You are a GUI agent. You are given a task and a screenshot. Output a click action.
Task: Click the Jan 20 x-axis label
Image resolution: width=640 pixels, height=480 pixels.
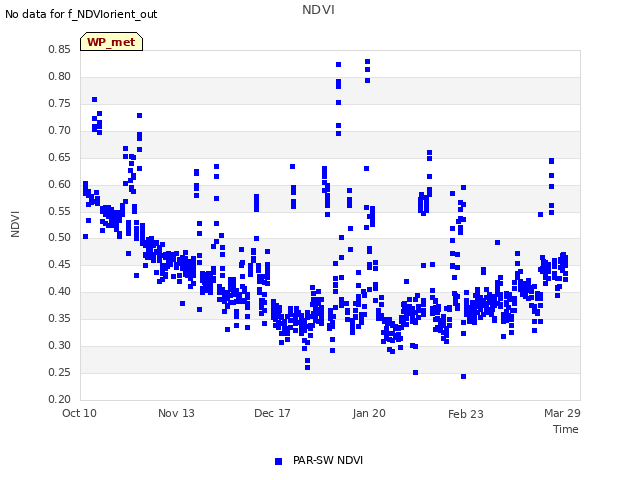click(369, 413)
